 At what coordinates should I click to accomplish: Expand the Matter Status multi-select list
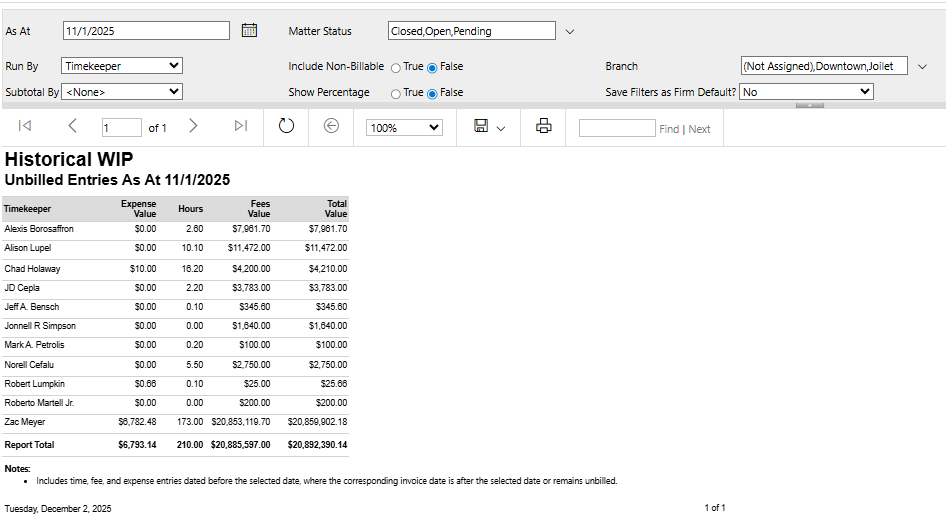coord(570,32)
